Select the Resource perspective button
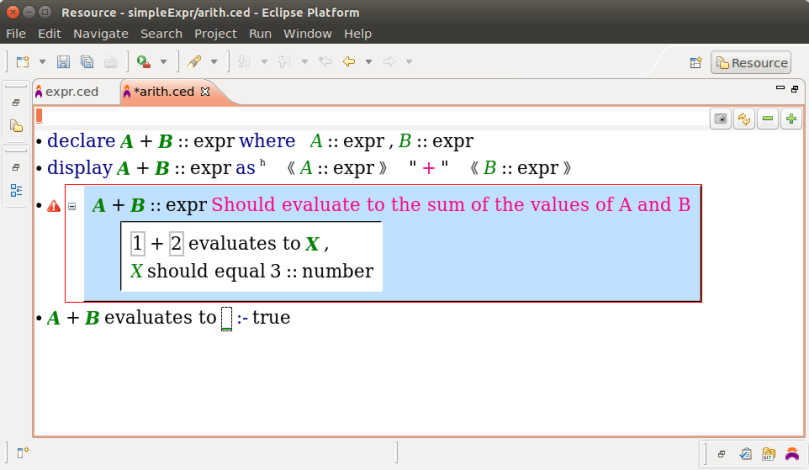Image resolution: width=809 pixels, height=470 pixels. click(x=751, y=62)
